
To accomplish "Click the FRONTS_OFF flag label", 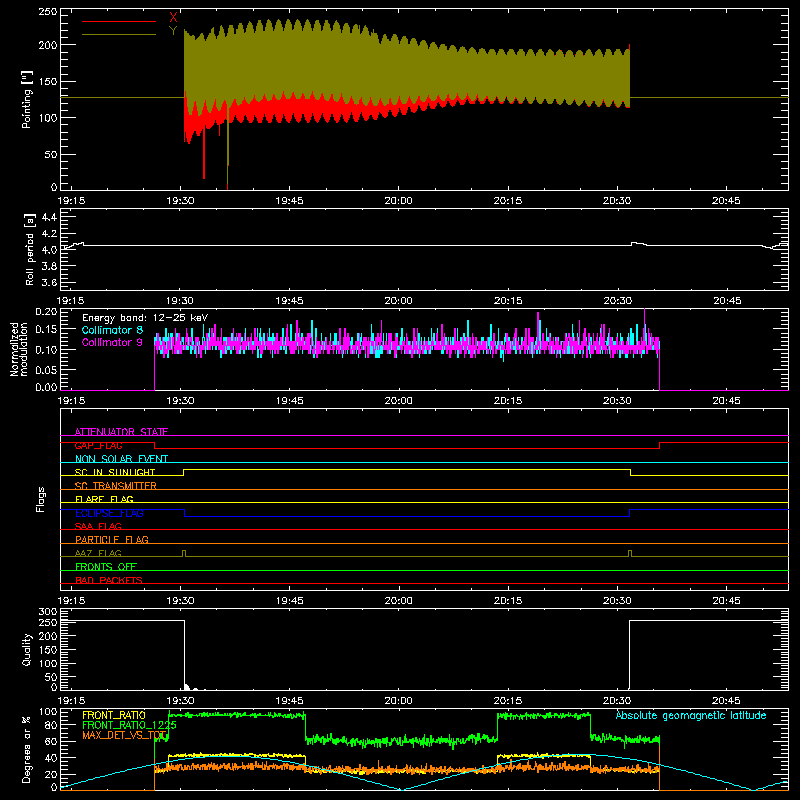I will [x=106, y=566].
